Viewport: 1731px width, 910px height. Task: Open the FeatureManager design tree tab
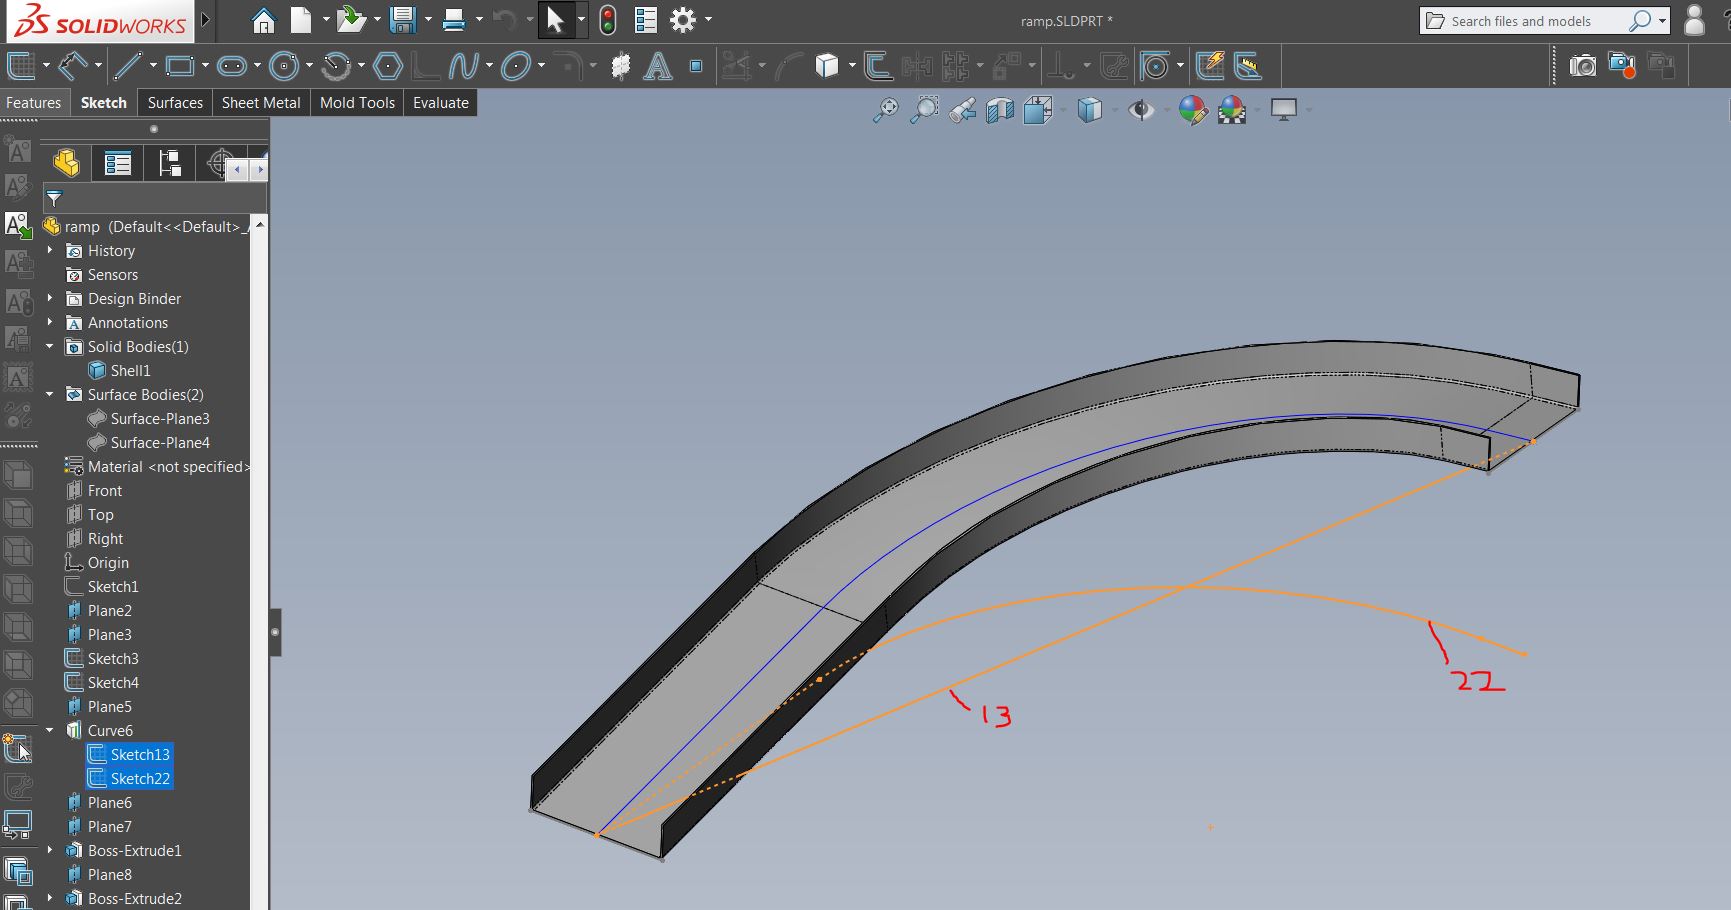click(66, 163)
